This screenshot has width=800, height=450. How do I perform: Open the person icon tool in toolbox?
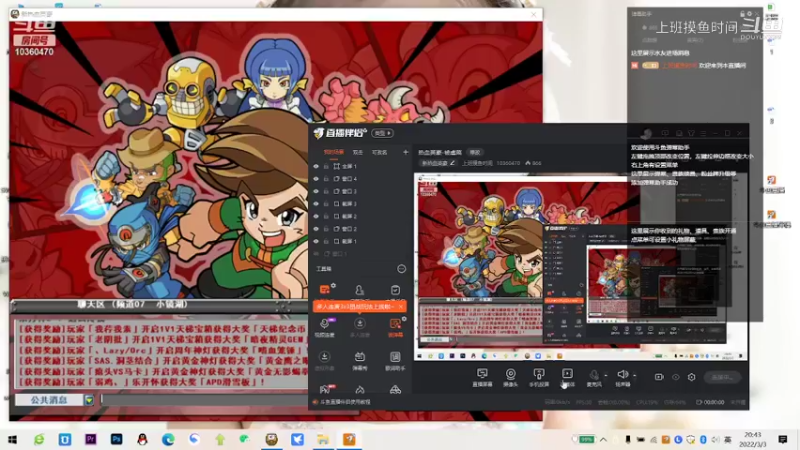click(x=360, y=290)
